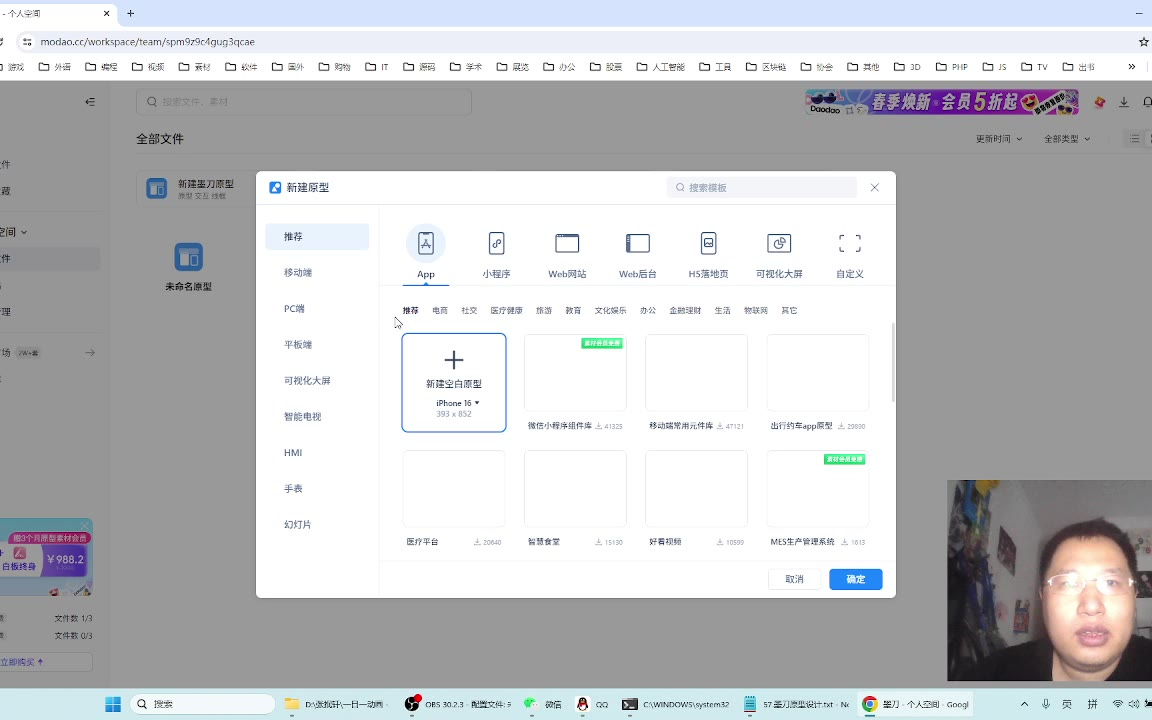This screenshot has height=720, width=1152.
Task: Filter templates by 医疗健康 category
Action: pyautogui.click(x=507, y=311)
